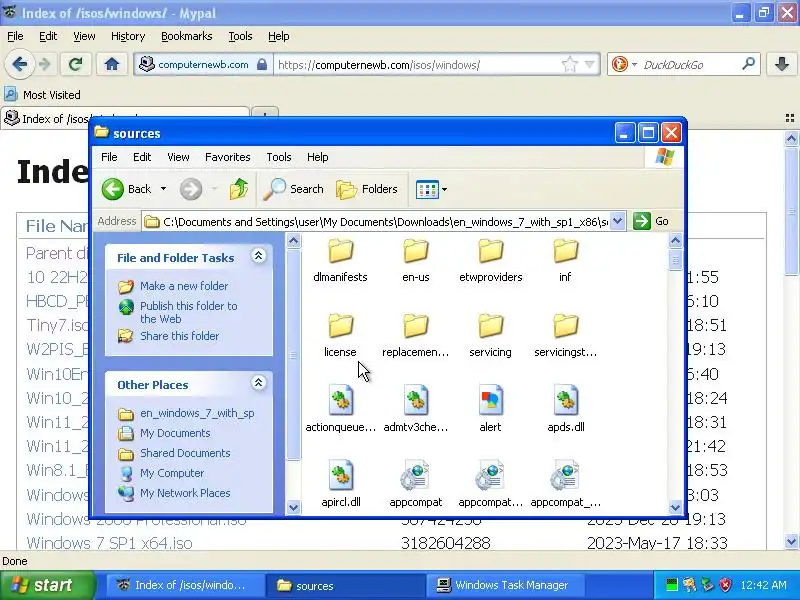Open Explorer Tools menu
The width and height of the screenshot is (800, 600).
tap(279, 157)
